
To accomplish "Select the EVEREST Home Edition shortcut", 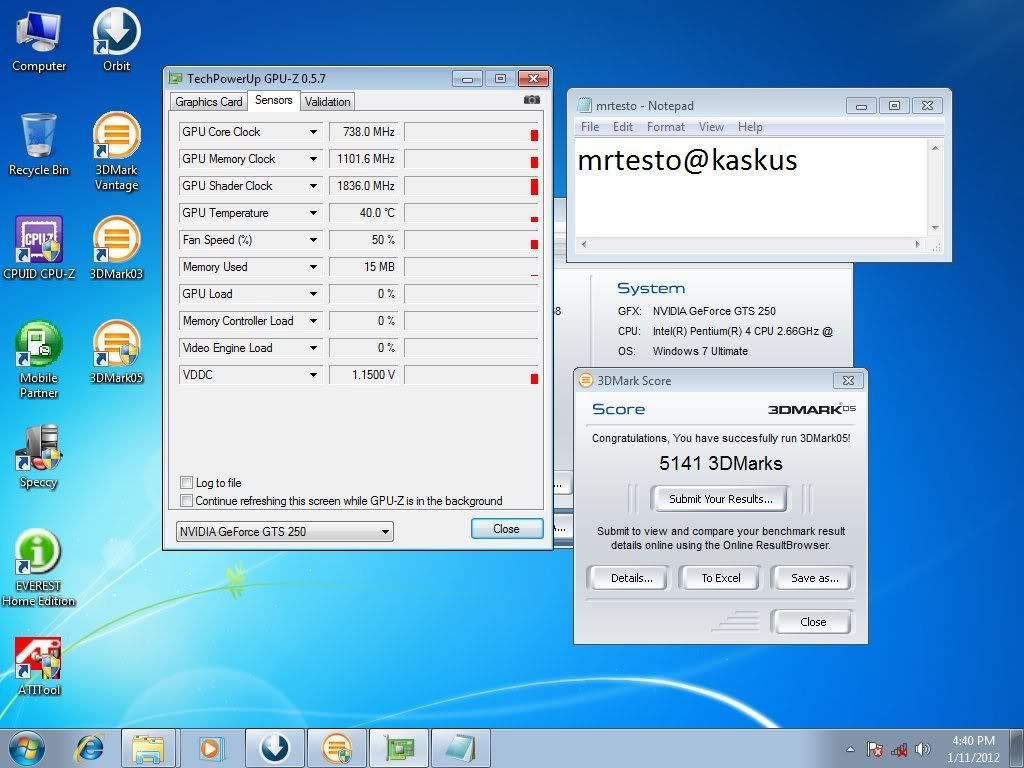I will [39, 568].
